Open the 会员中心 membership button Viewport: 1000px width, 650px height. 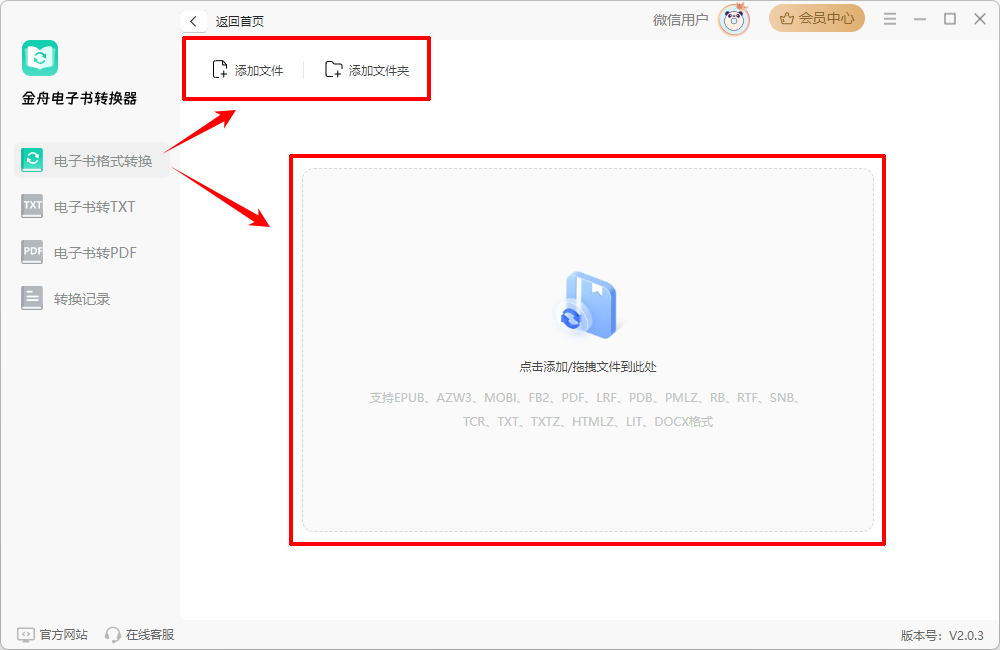[x=817, y=18]
